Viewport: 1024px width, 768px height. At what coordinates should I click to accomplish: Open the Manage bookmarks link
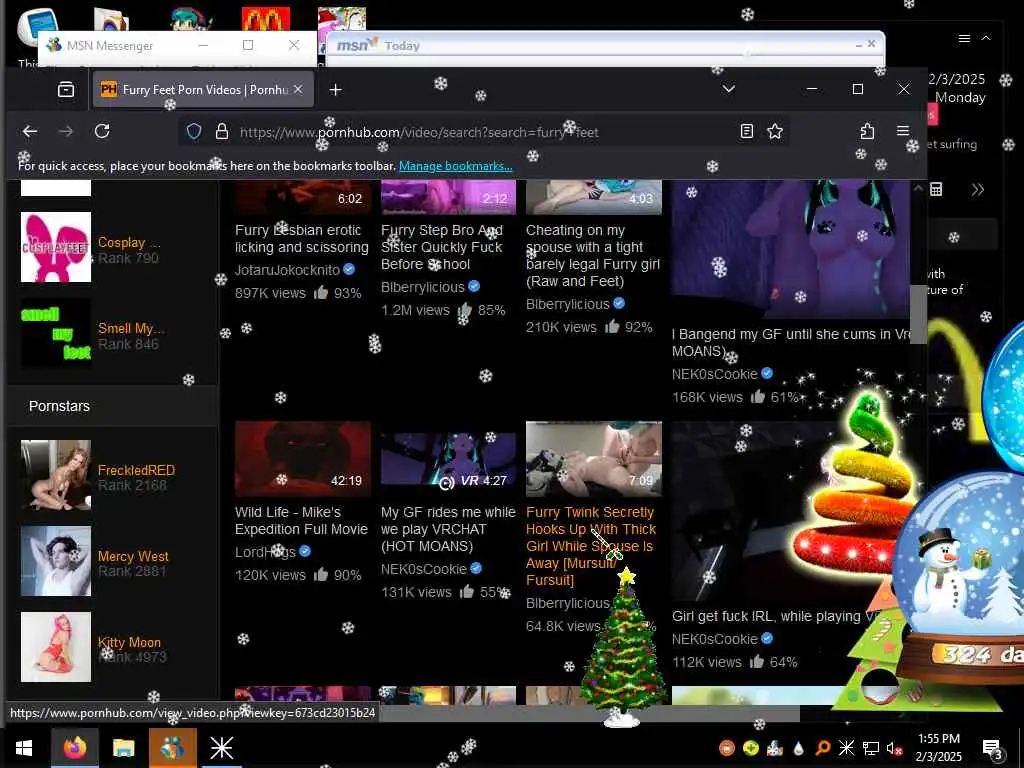tap(456, 166)
